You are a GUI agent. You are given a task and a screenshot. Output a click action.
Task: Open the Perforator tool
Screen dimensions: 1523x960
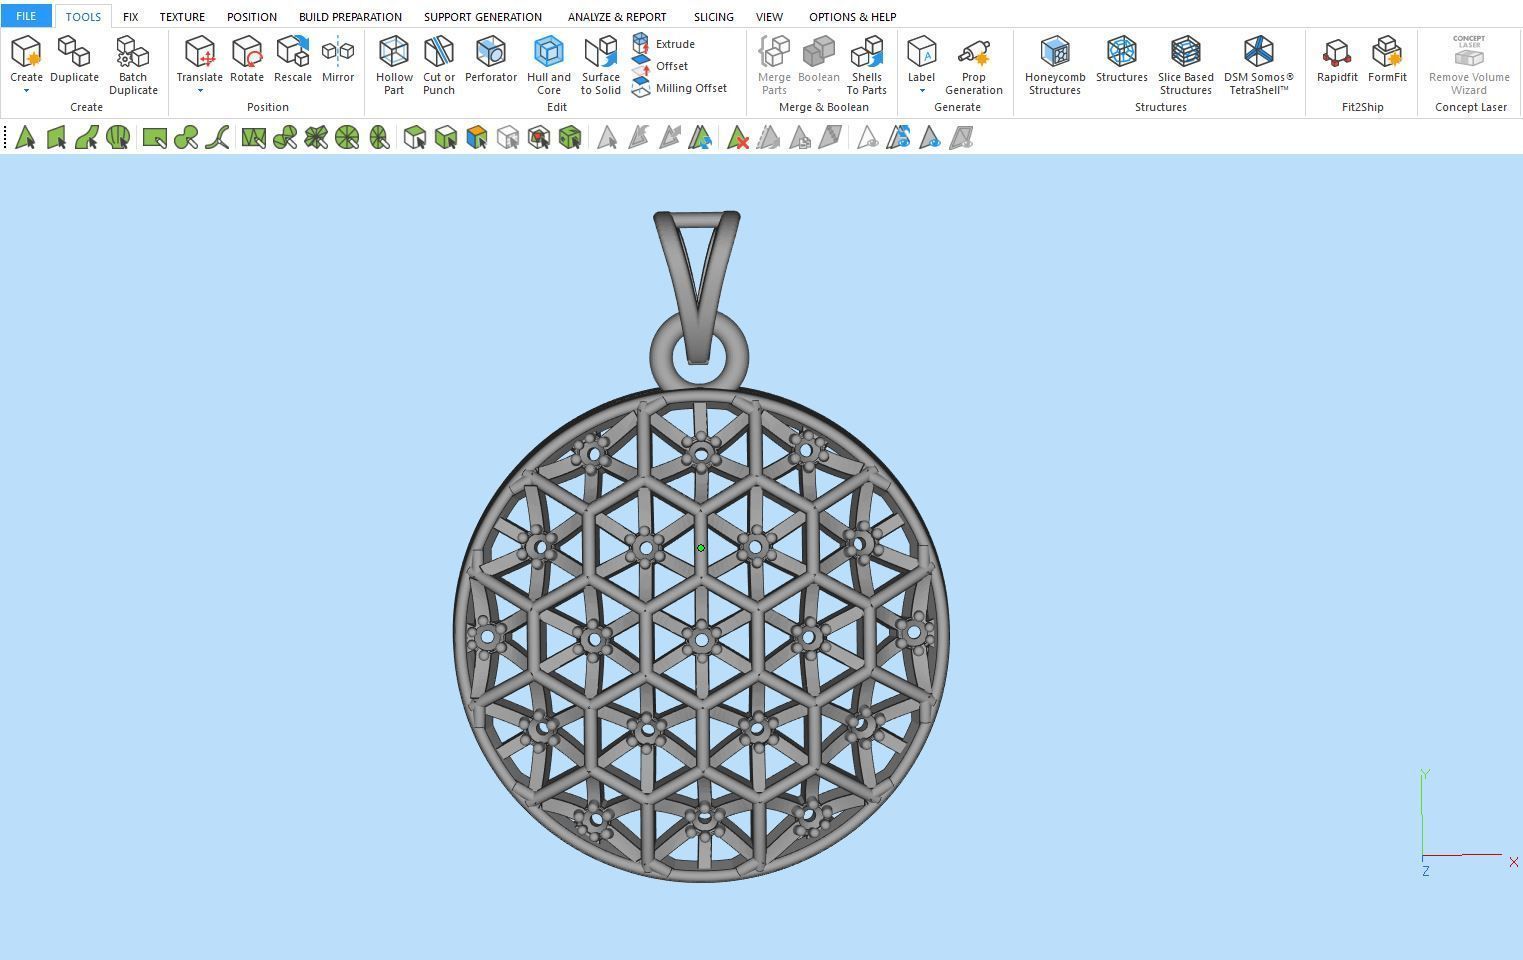coord(491,60)
